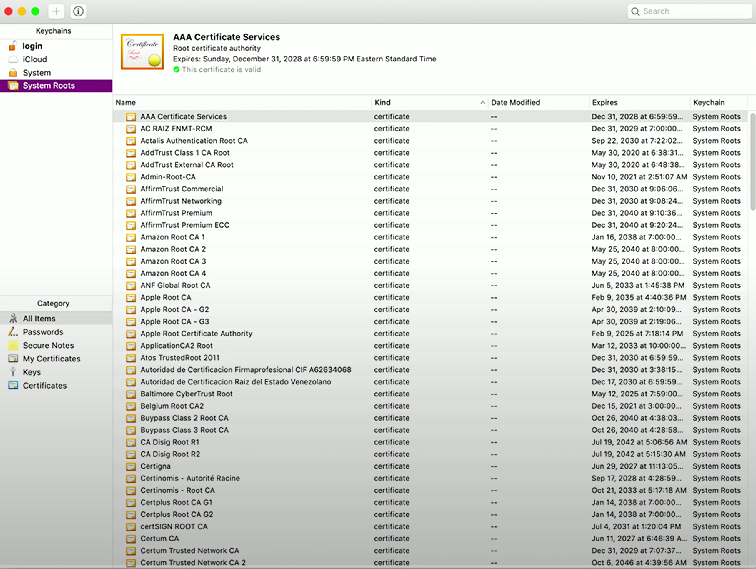
Task: Sort by the Kind column header
Action: click(x=430, y=102)
